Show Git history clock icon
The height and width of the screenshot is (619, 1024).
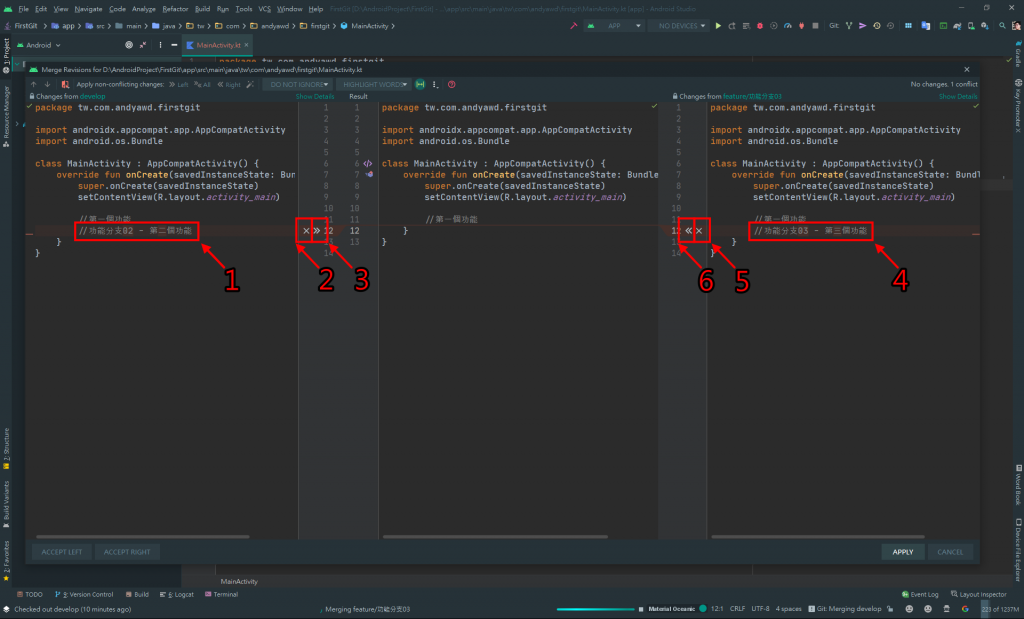point(876,26)
